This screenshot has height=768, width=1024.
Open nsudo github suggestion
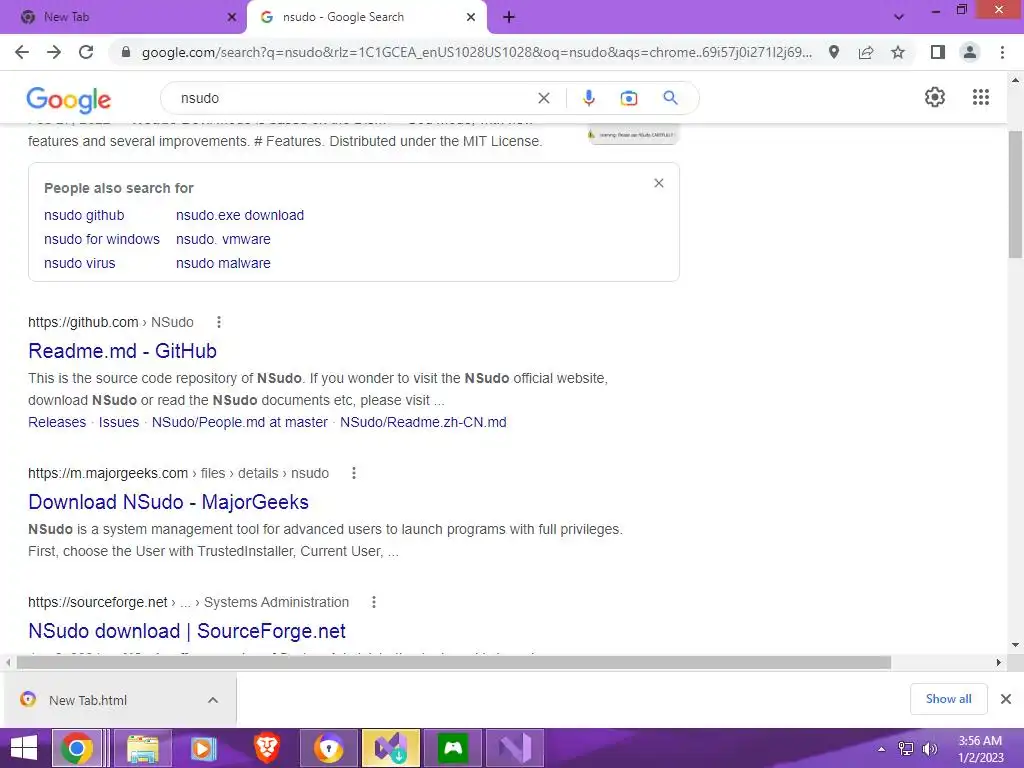click(x=84, y=215)
